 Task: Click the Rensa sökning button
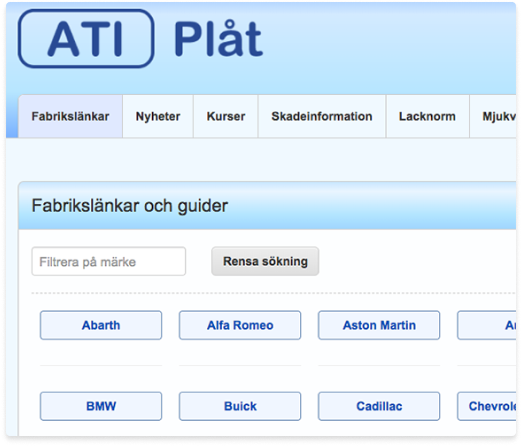[x=265, y=261]
